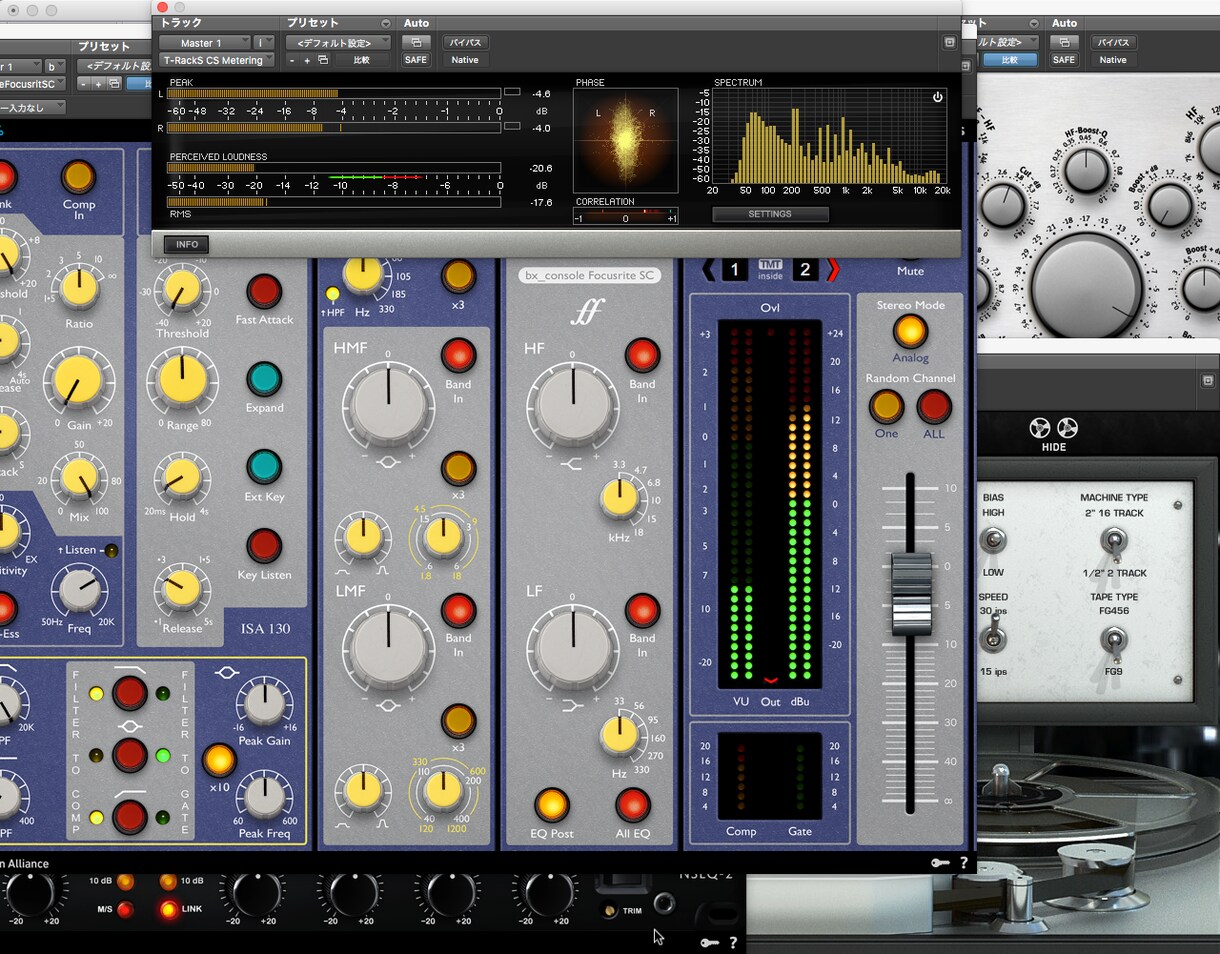
Task: Click the T-RackS automation enable icon
Action: click(416, 43)
